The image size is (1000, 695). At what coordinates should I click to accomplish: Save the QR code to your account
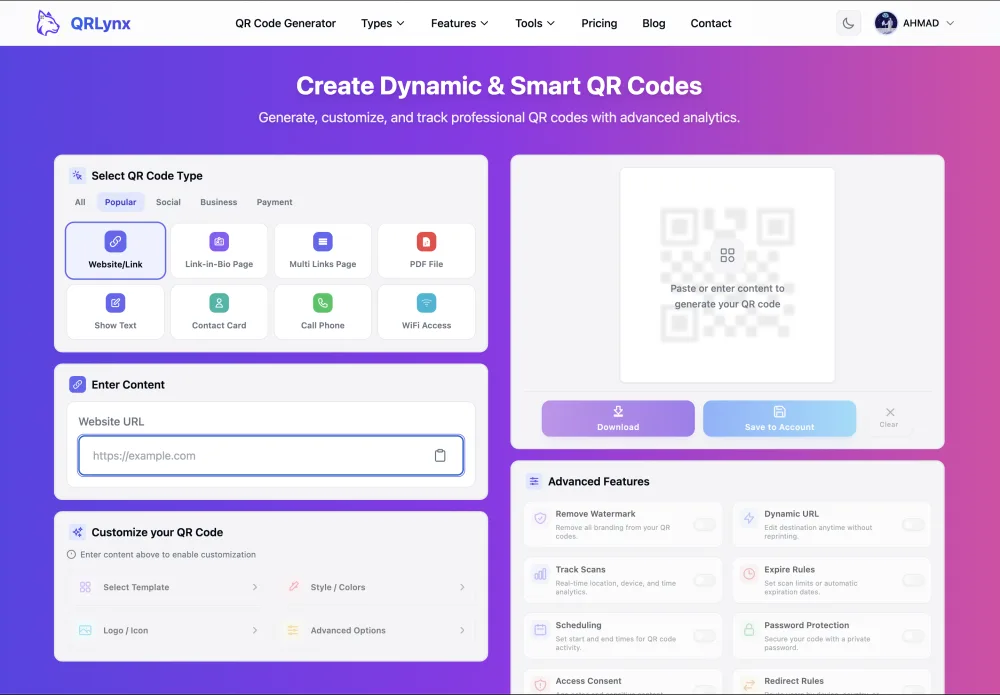coord(779,418)
